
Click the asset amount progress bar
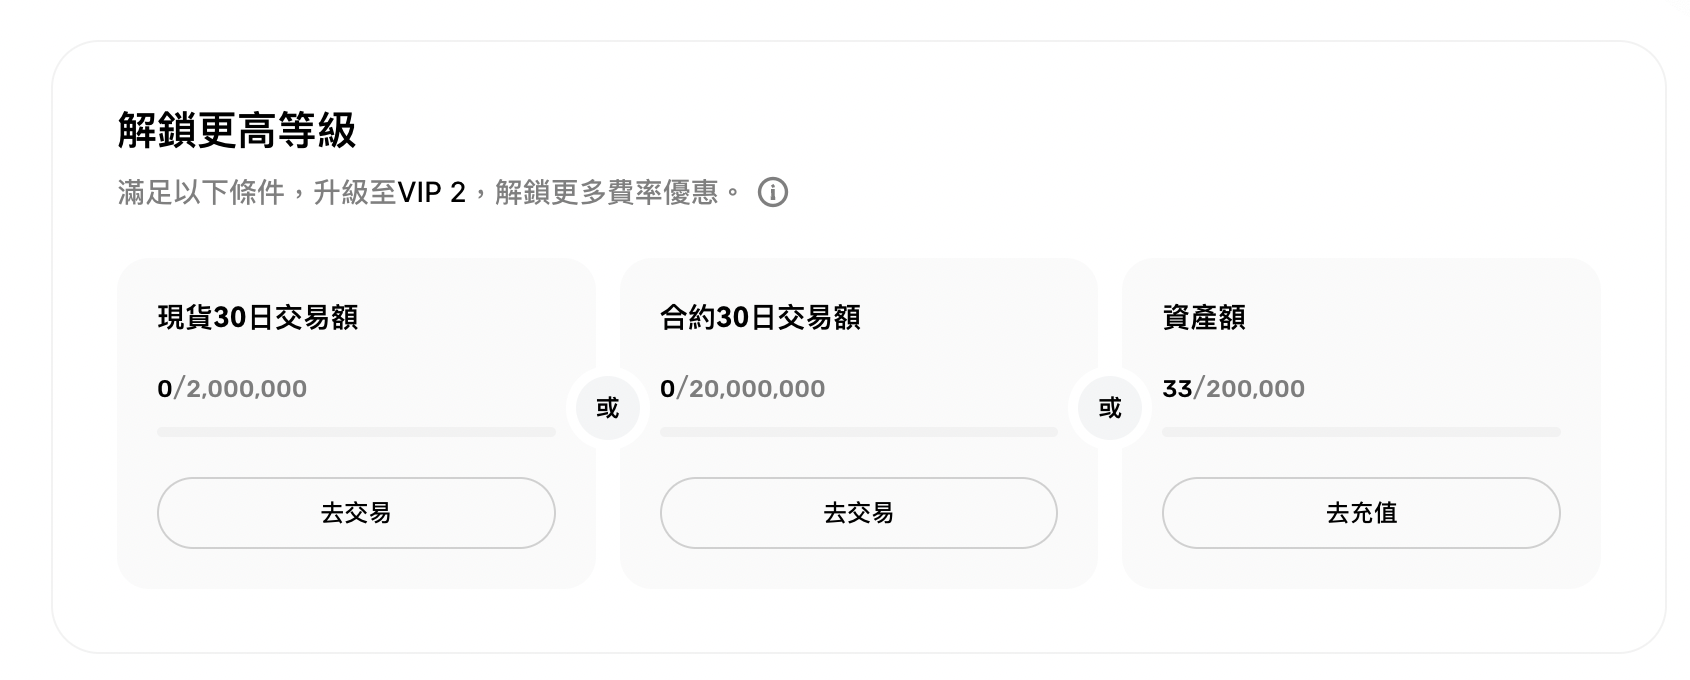tap(1361, 432)
